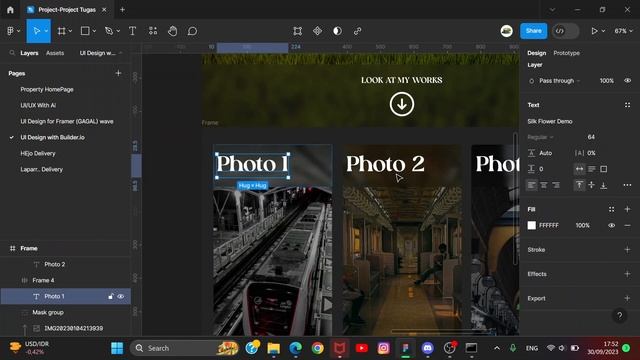Viewport: 640px width, 360px height.
Task: Add a stroke with plus icon
Action: [x=627, y=249]
